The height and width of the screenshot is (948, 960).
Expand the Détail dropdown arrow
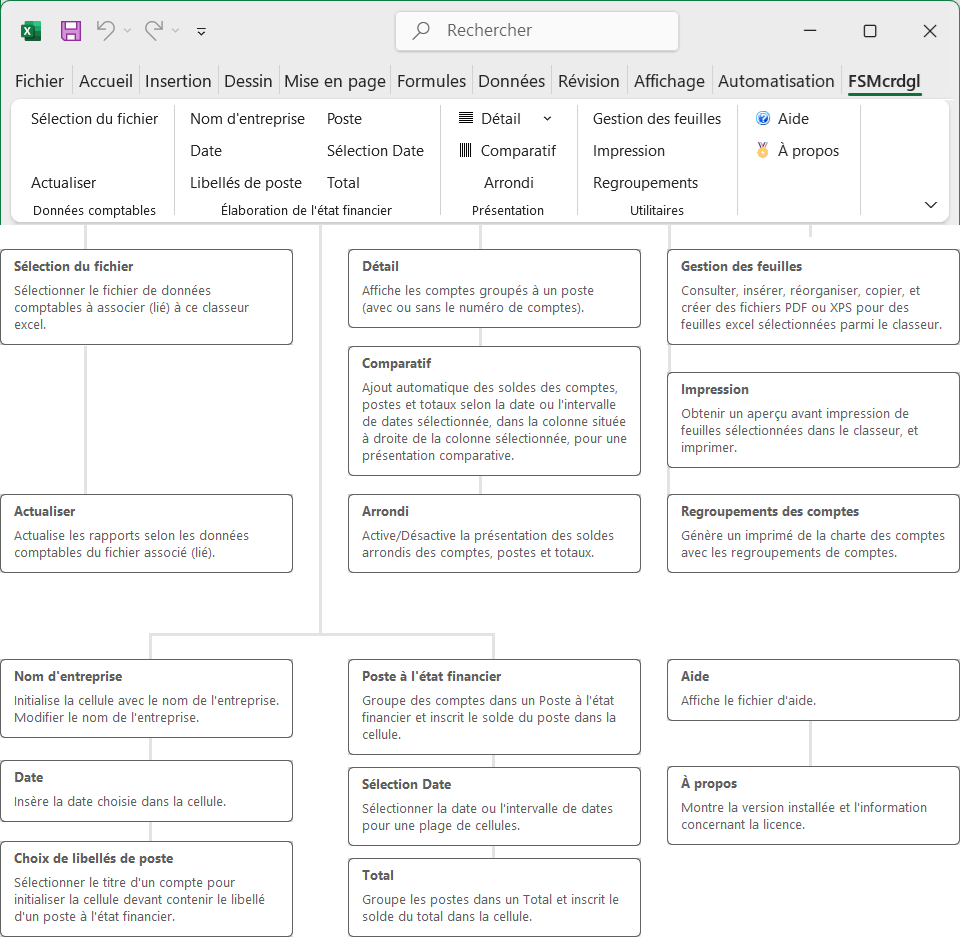[x=547, y=119]
